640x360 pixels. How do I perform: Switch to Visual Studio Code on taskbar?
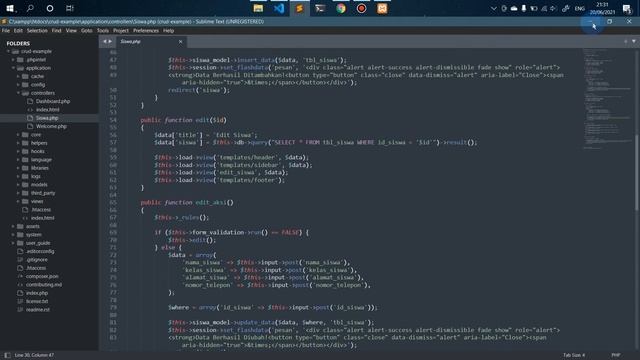click(279, 8)
